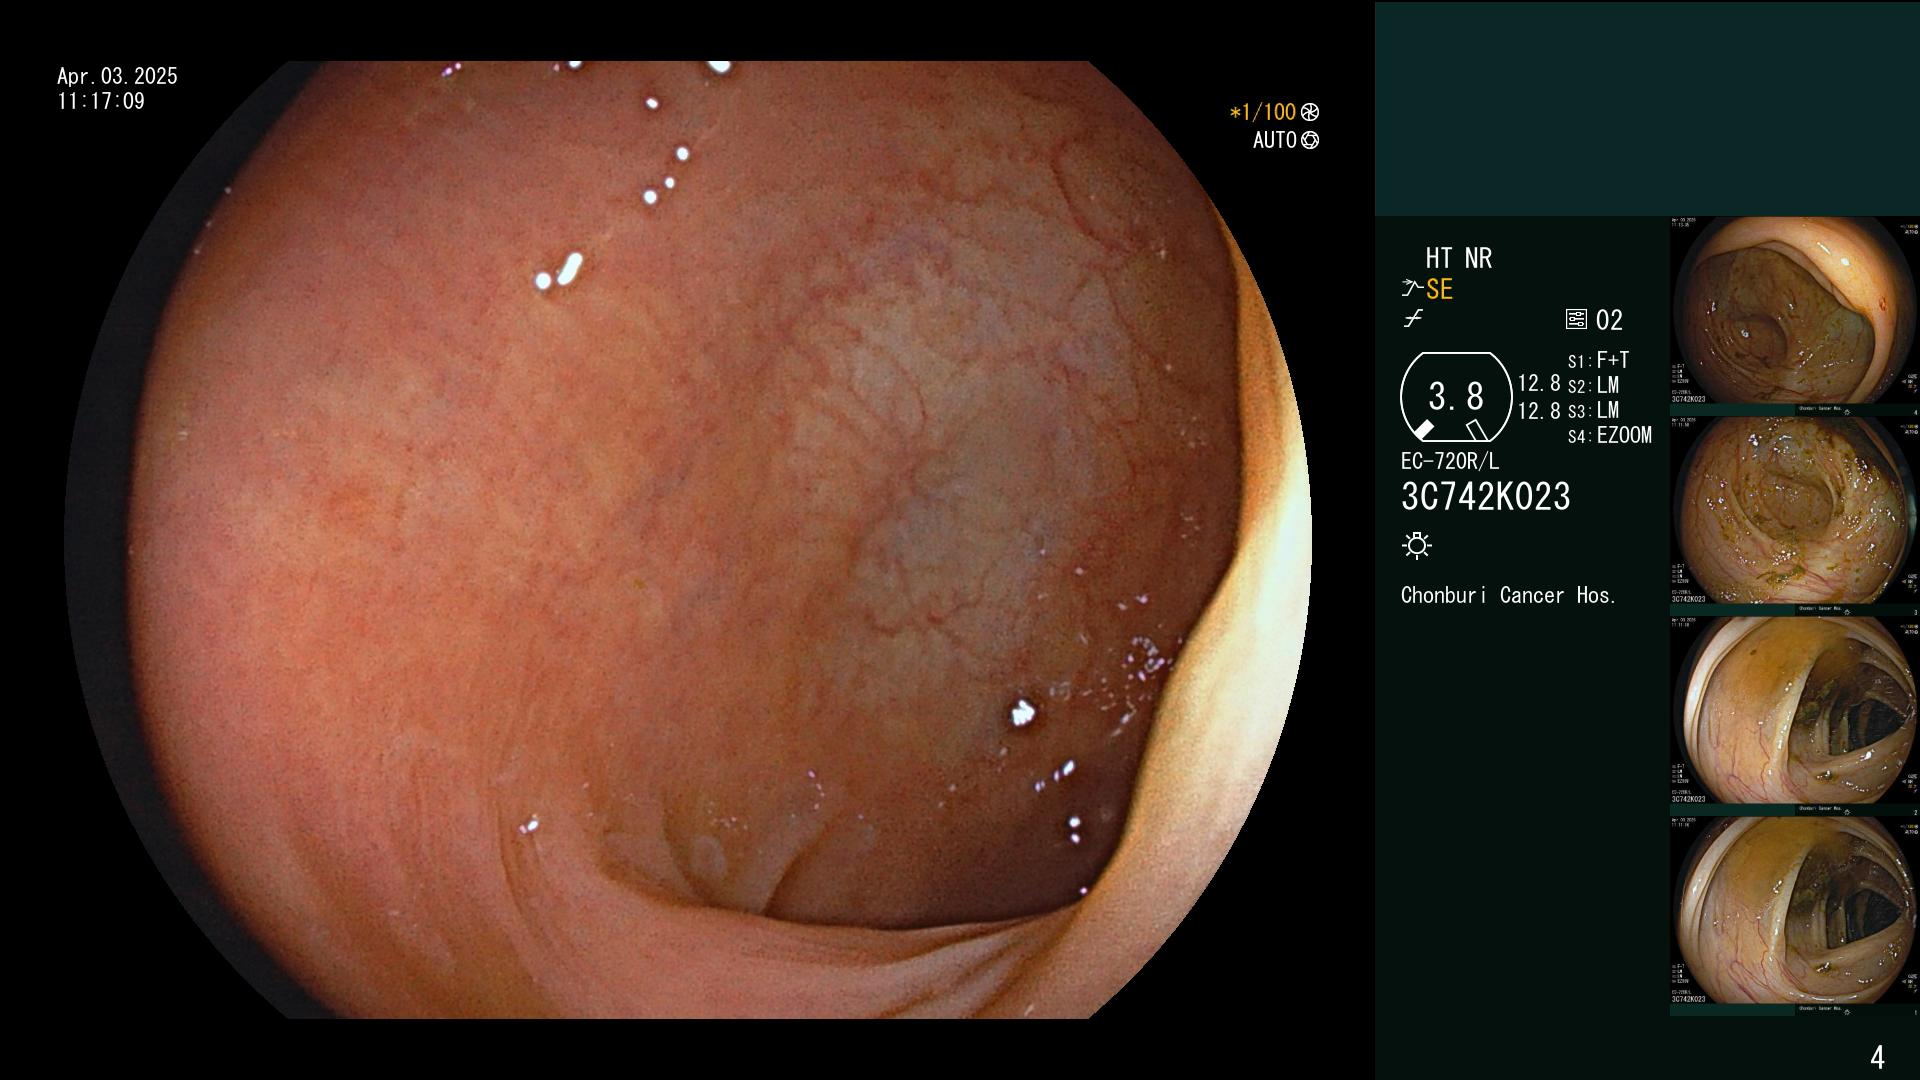The image size is (1920, 1080).
Task: Click the shutter speed icon beside 1/100
Action: pos(1310,112)
